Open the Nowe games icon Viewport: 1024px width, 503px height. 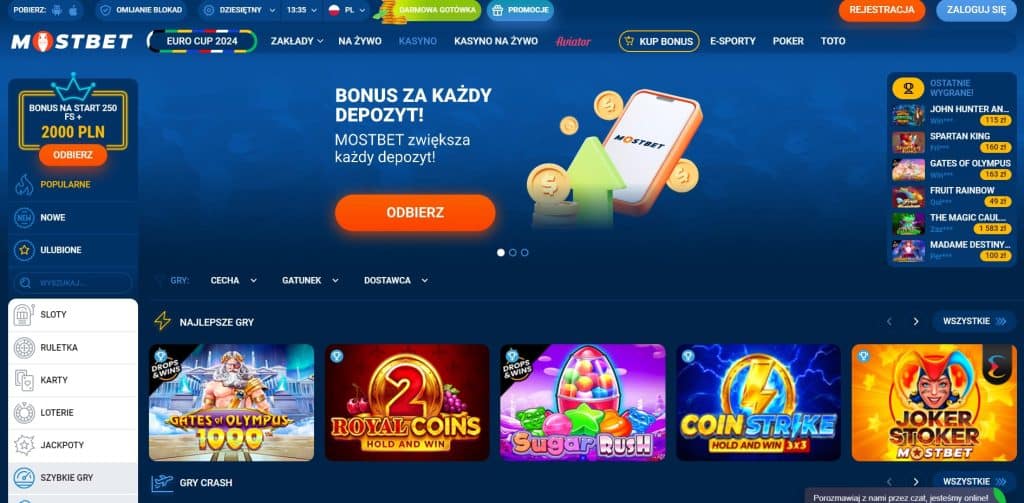[x=24, y=218]
